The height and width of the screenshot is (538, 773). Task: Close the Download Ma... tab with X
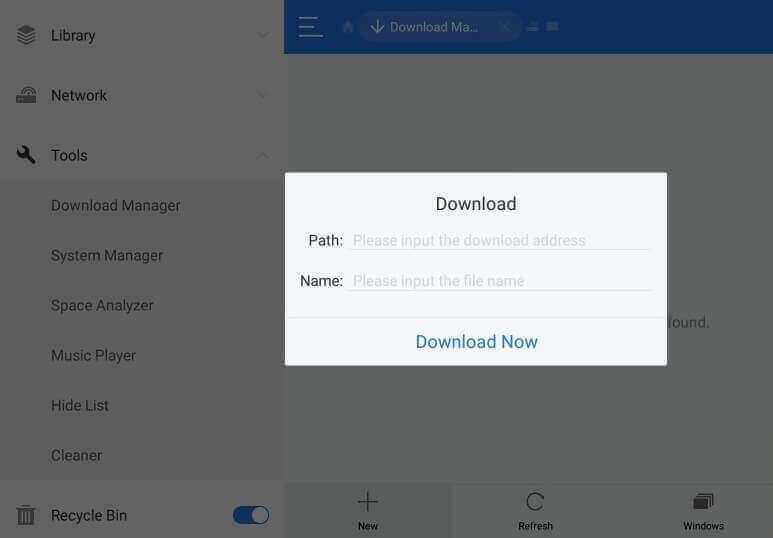[x=505, y=27]
